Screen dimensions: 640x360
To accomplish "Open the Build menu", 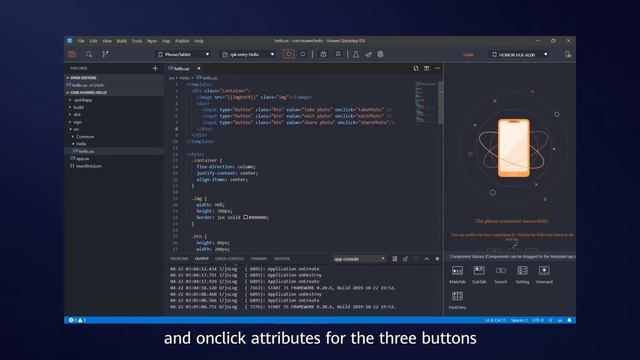I will (x=122, y=41).
